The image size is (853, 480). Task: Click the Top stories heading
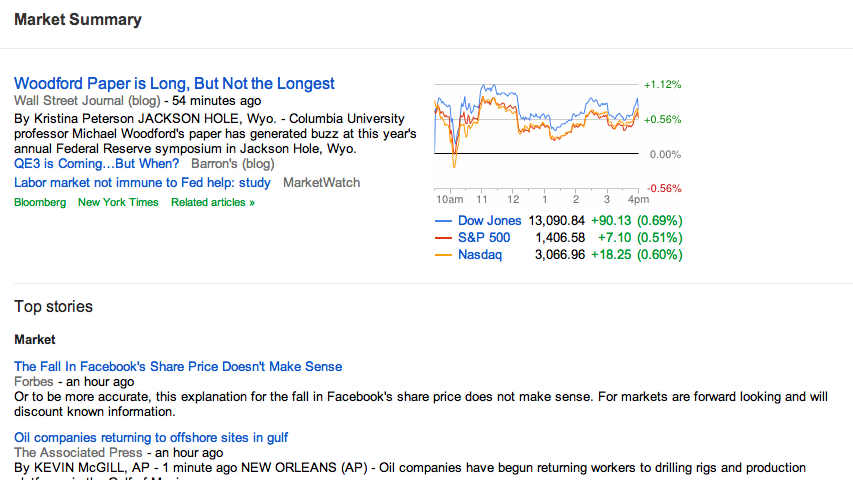[x=53, y=307]
